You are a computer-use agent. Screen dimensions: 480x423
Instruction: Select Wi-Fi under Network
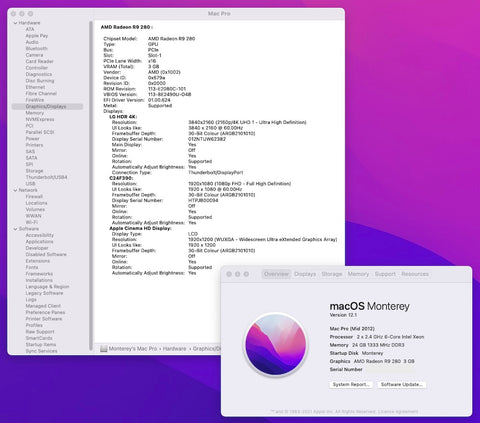[32, 222]
